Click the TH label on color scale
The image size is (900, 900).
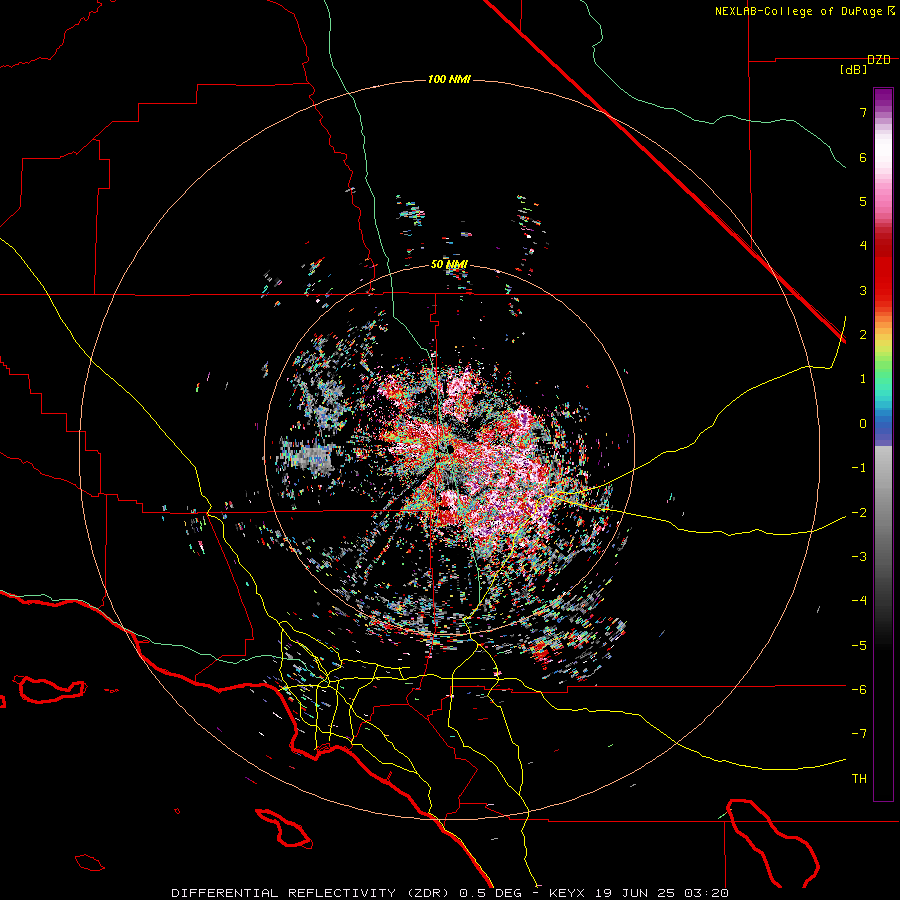[859, 778]
